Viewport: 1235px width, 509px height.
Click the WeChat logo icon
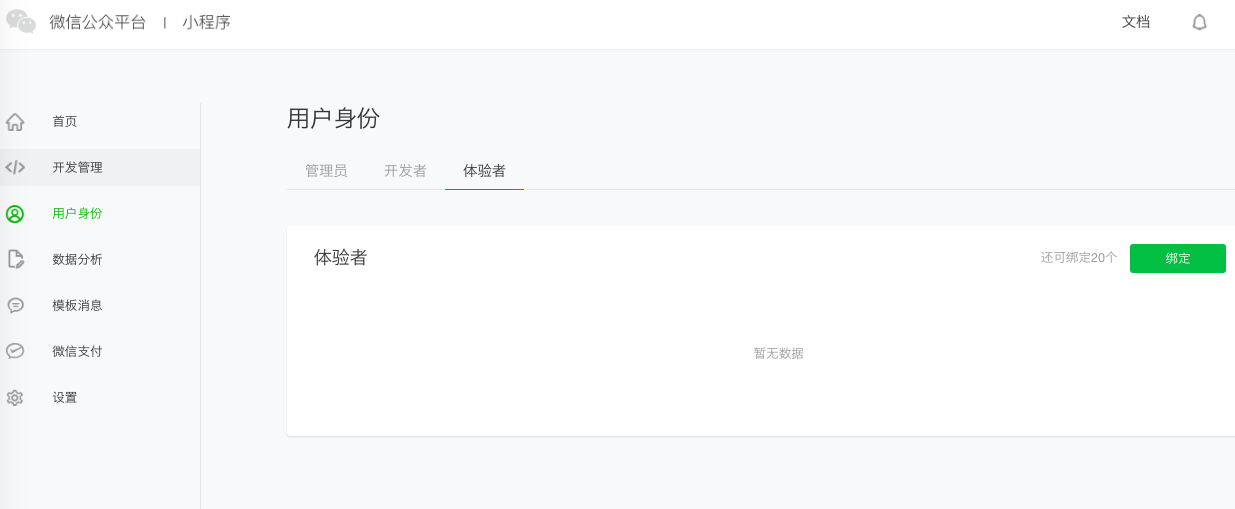click(x=21, y=21)
